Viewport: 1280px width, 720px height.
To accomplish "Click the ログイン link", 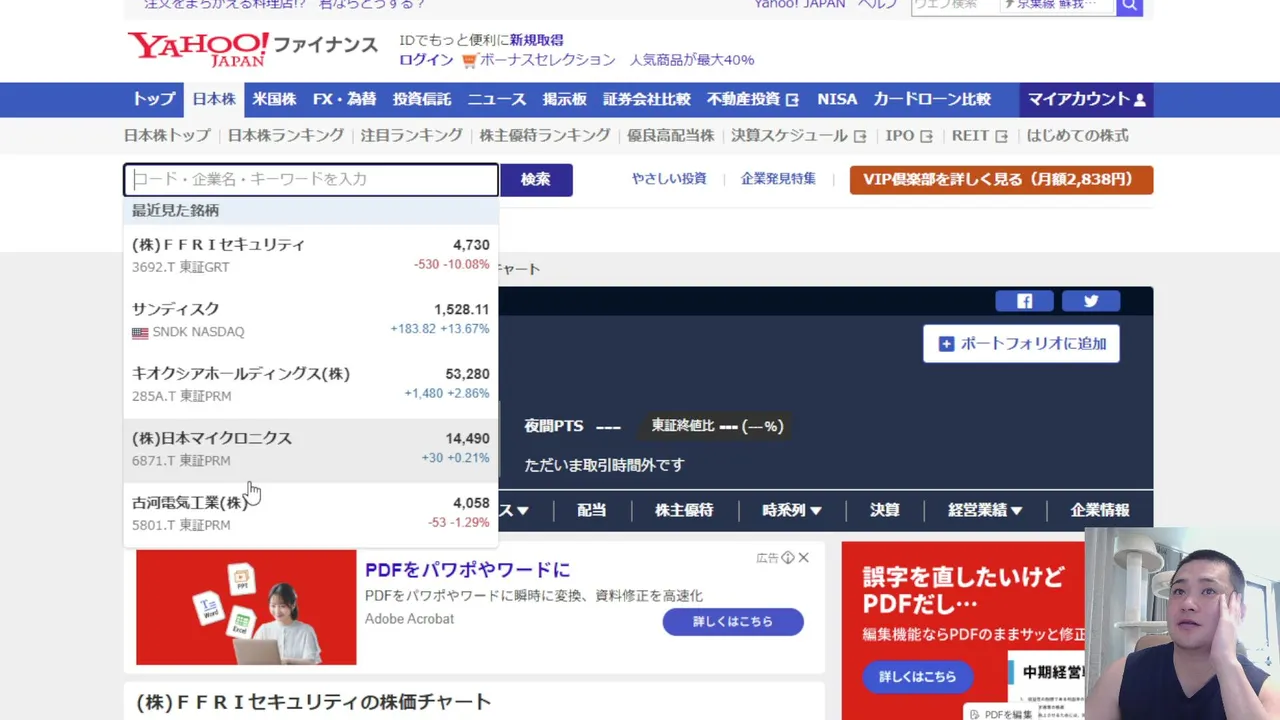I will coord(426,60).
